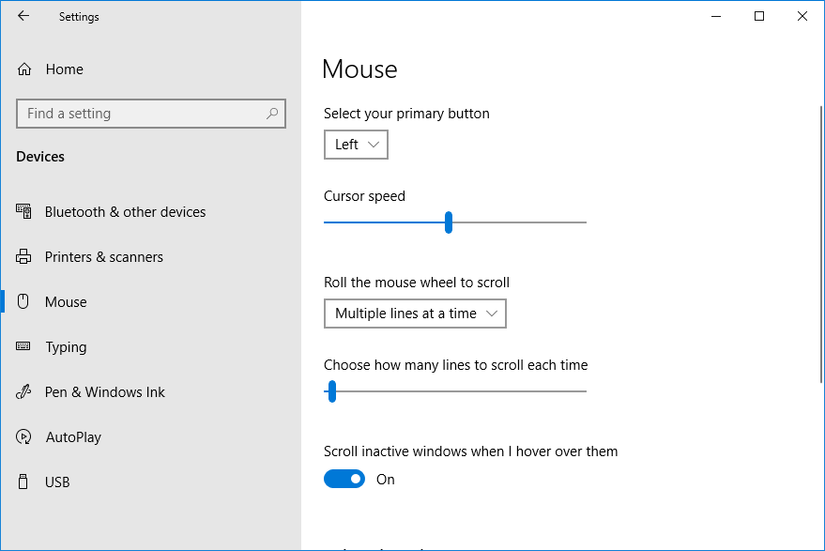Click the Printers & scanners icon
The width and height of the screenshot is (825, 551).
click(x=24, y=257)
